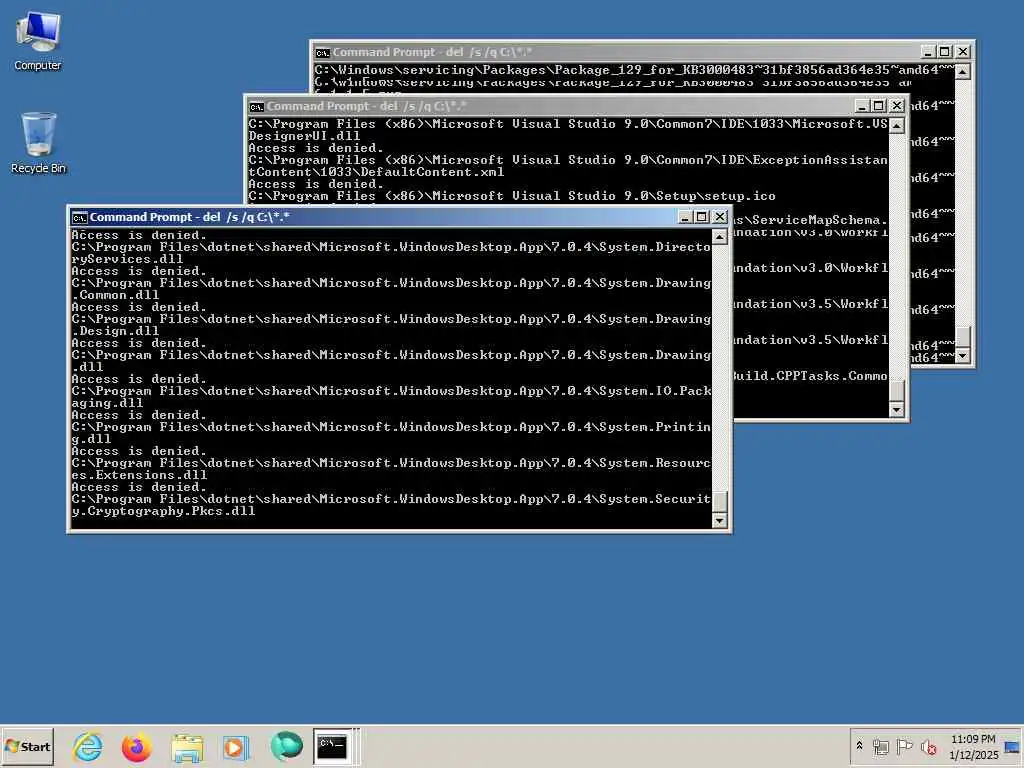This screenshot has width=1024, height=768.
Task: Open Windows Media Player from the taskbar
Action: tap(236, 746)
